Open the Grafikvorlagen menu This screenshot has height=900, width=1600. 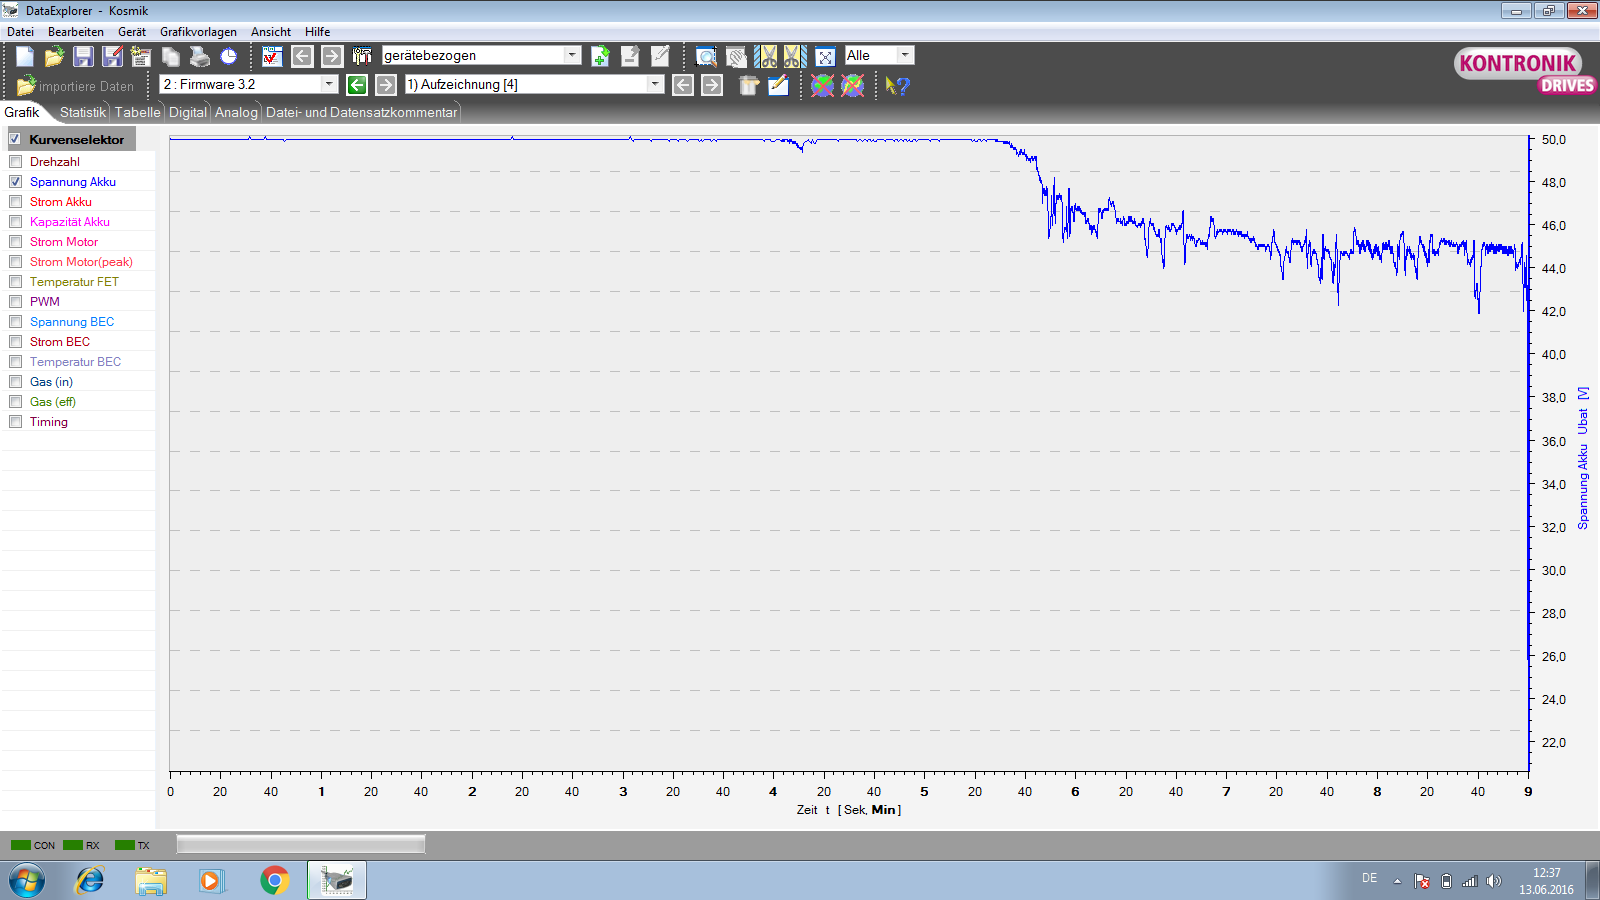tap(198, 32)
